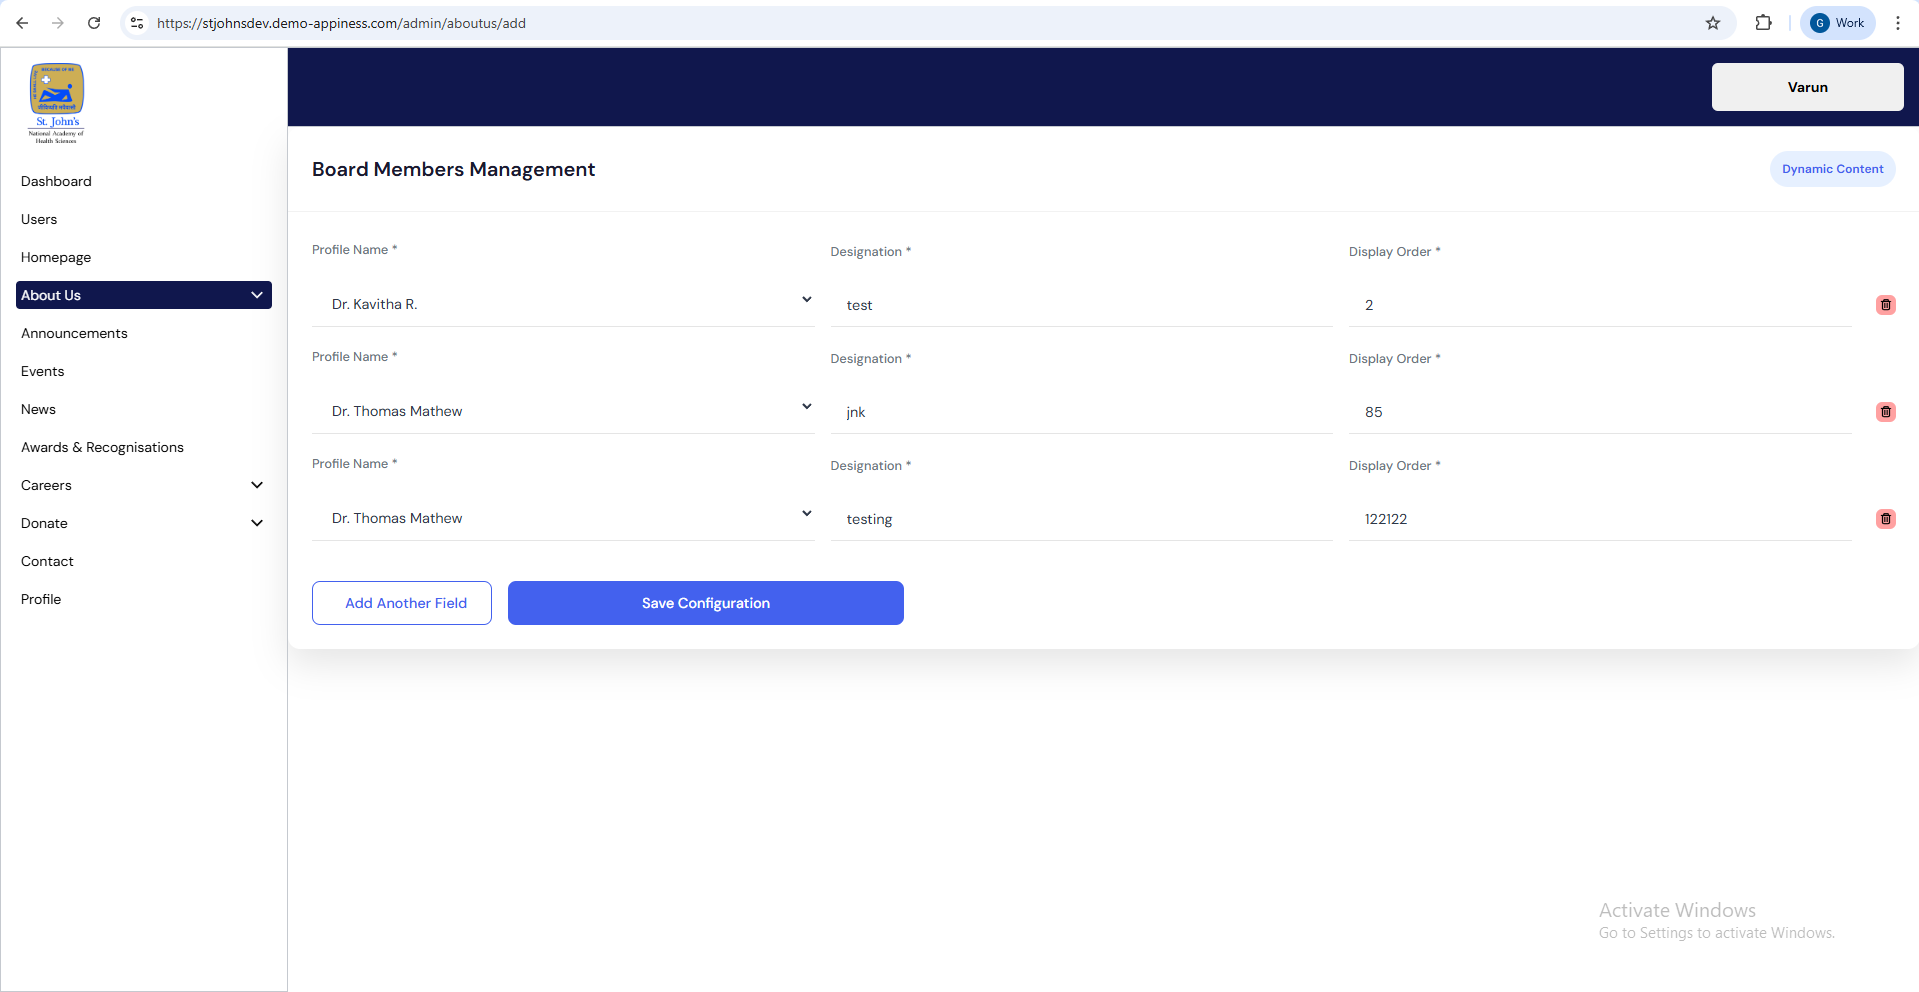Screen dimensions: 1919x992
Task: Expand the Careers sidebar submenu
Action: (256, 485)
